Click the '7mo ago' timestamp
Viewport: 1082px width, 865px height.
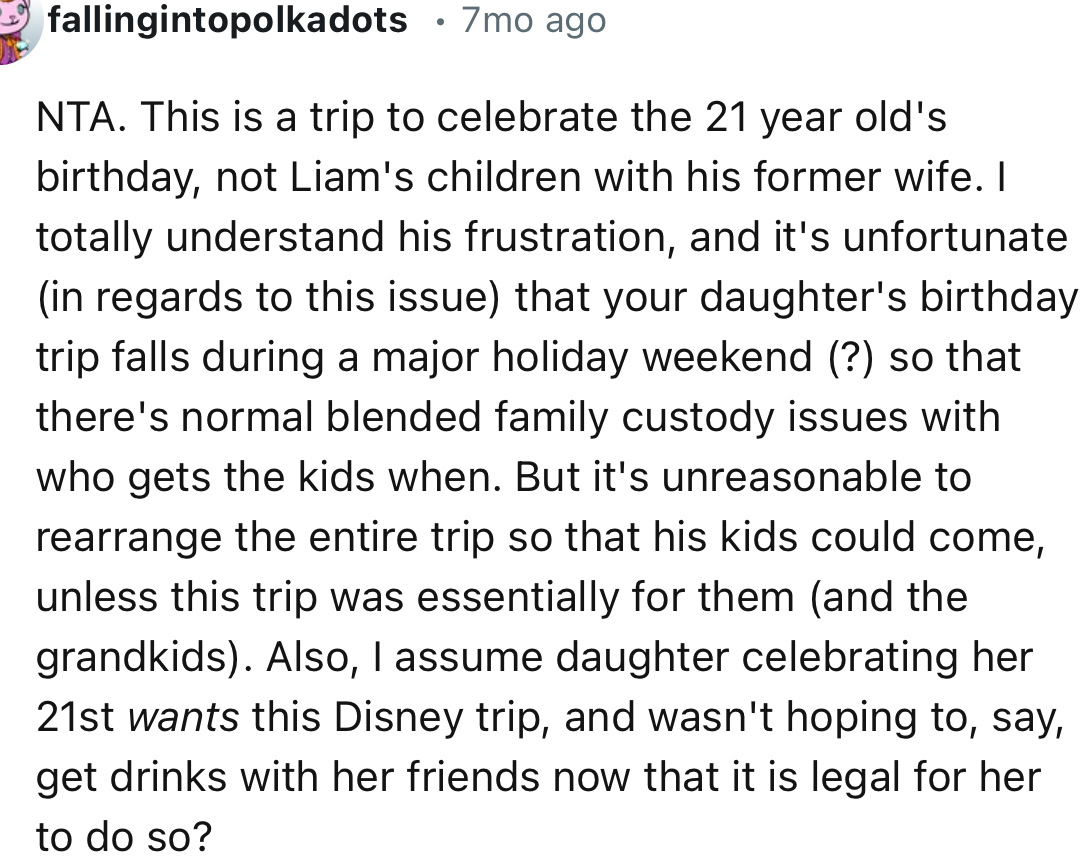tap(533, 20)
